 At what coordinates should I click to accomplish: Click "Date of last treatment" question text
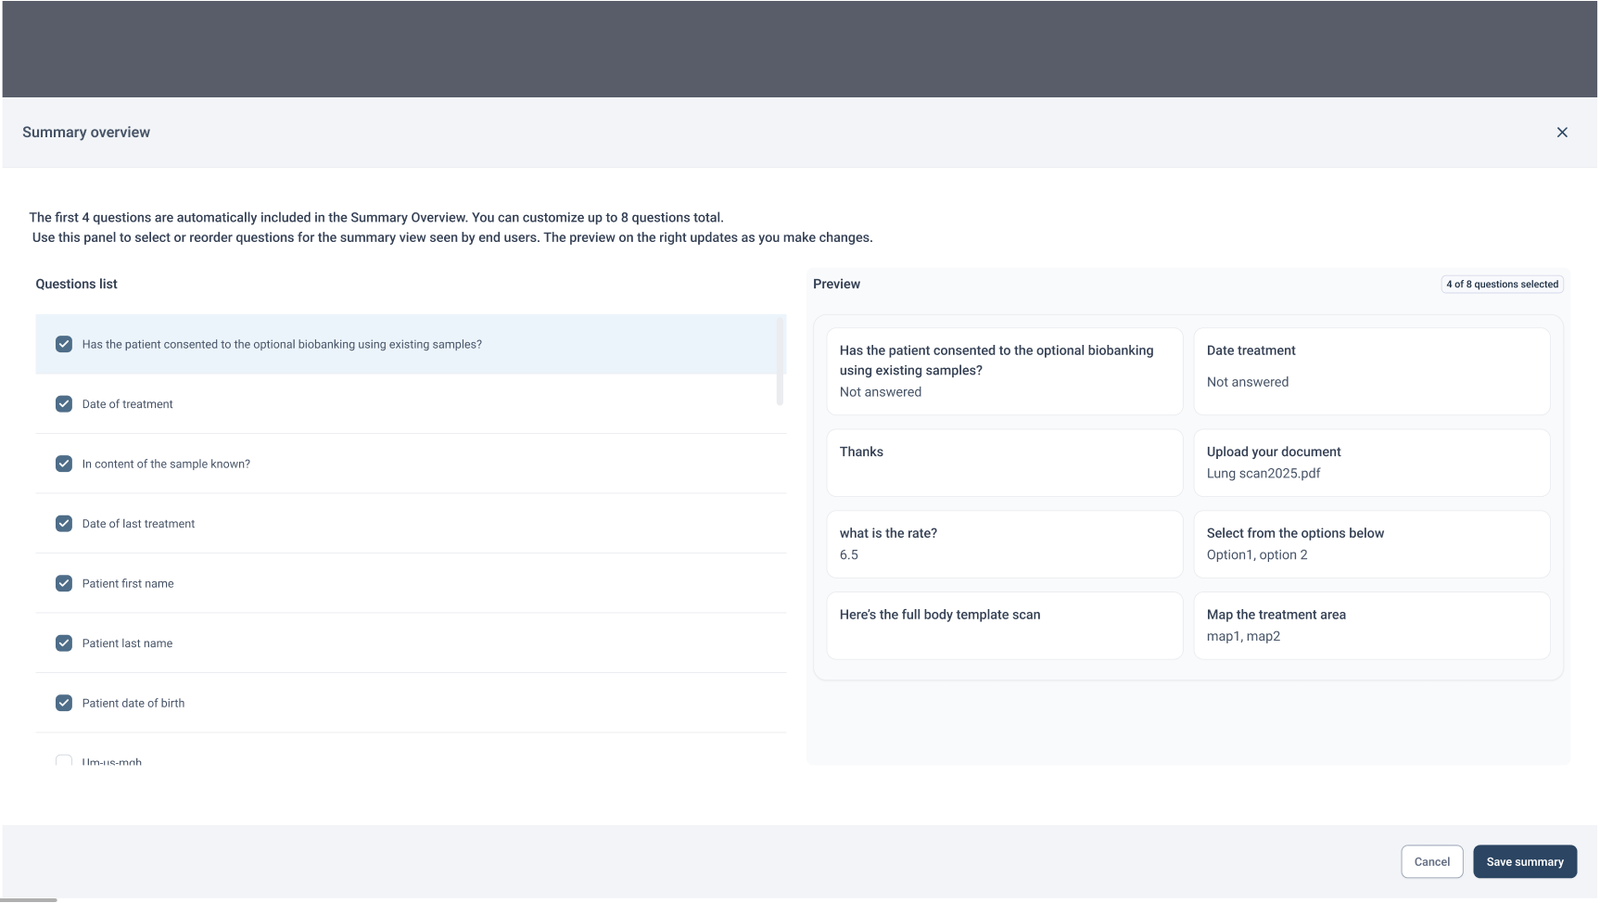click(138, 524)
